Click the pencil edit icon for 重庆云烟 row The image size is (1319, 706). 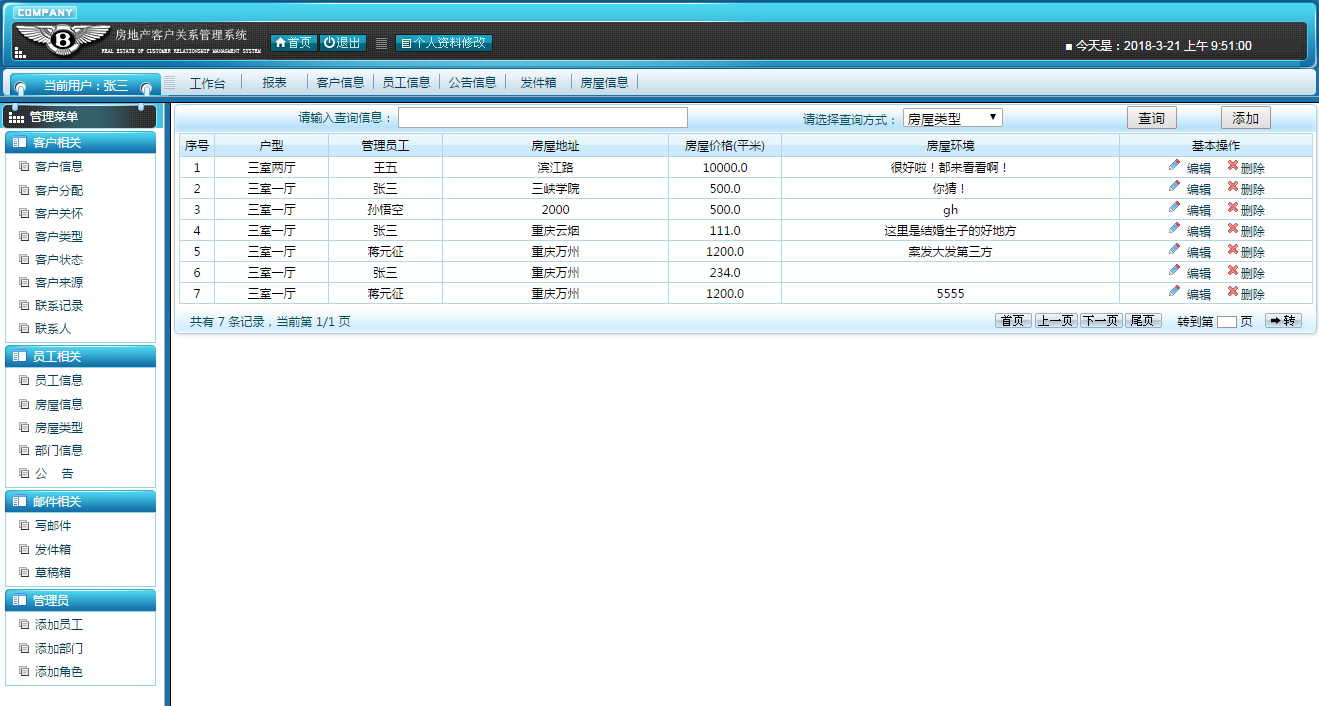point(1174,229)
